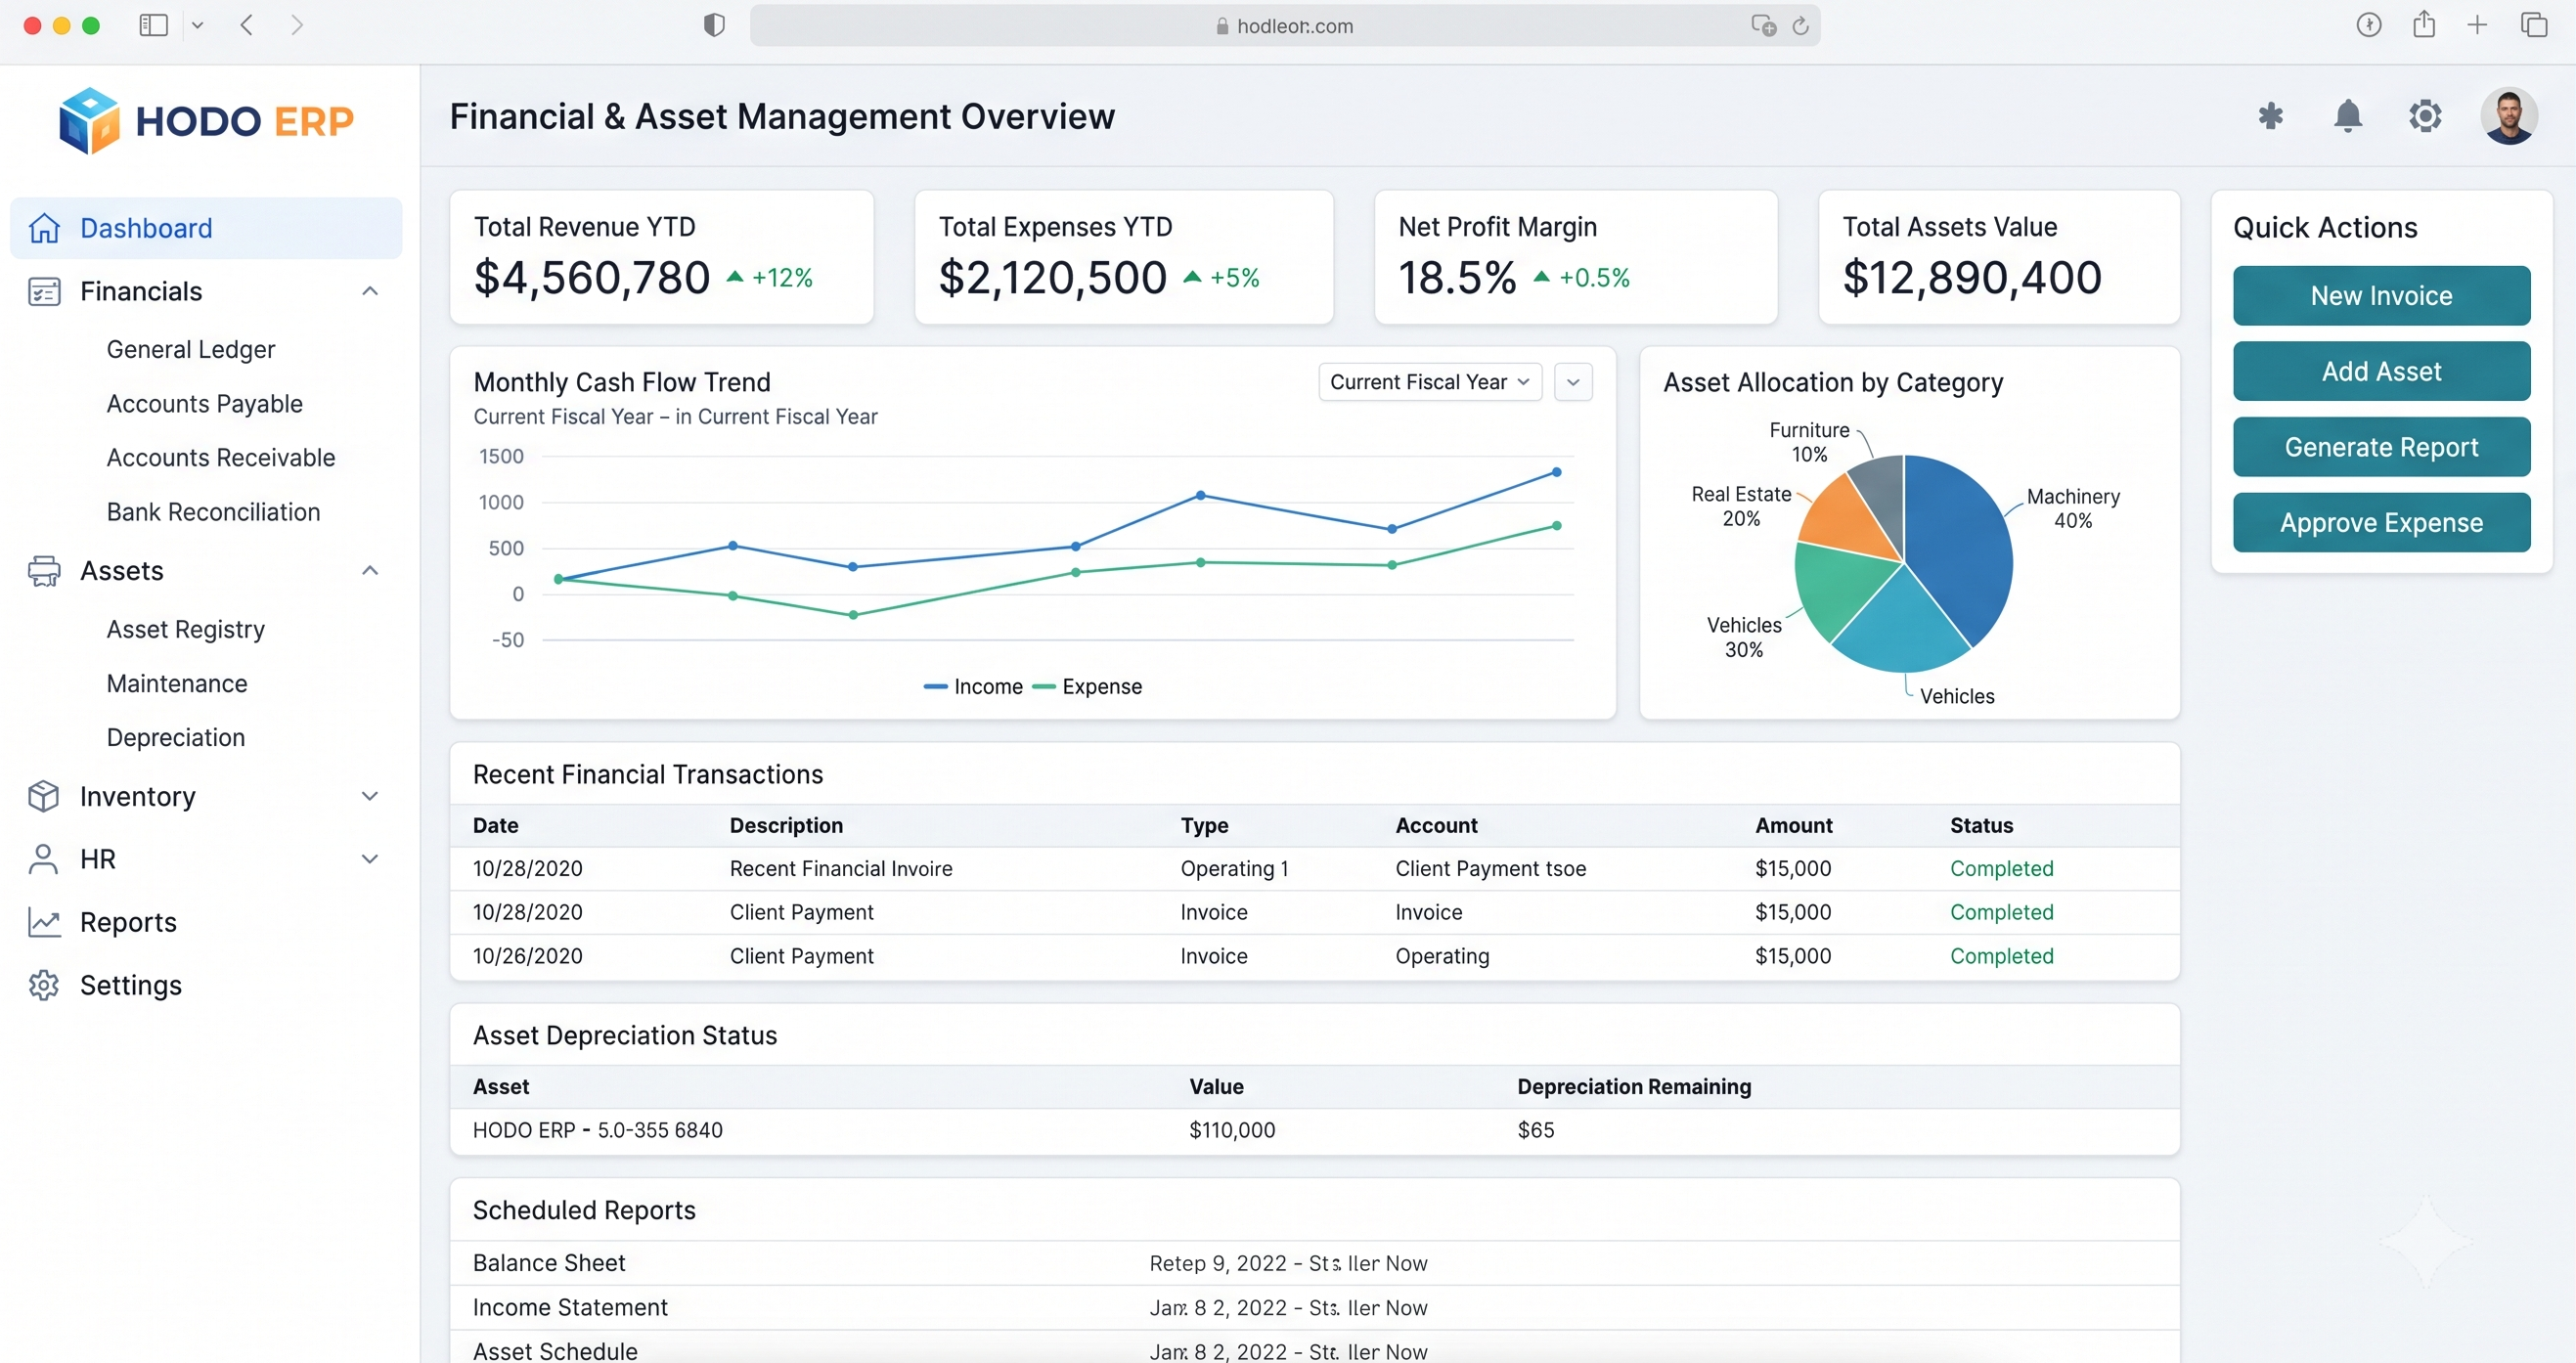
Task: Click the Reports chart icon
Action: 44,922
